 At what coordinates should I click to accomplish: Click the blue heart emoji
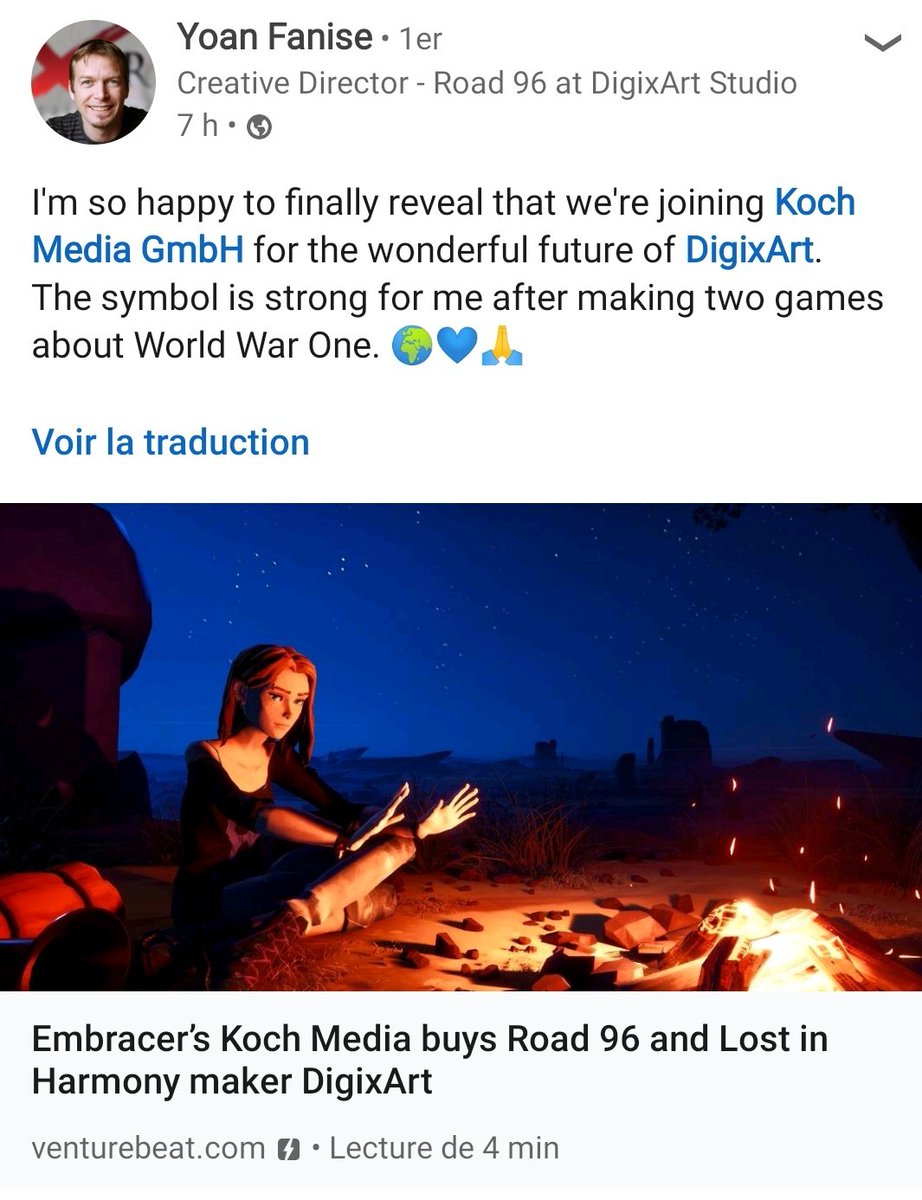click(456, 345)
